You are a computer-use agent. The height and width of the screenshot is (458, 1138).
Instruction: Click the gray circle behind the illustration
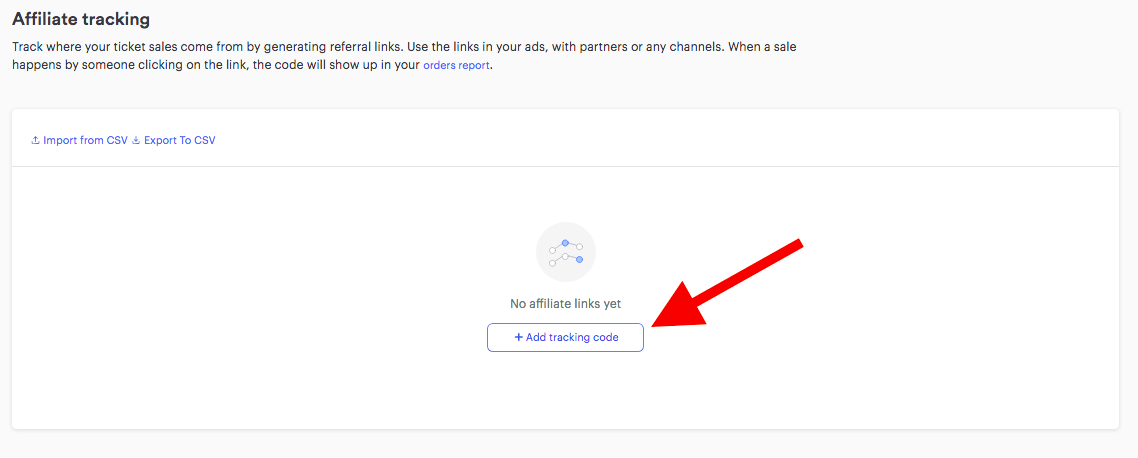(565, 252)
